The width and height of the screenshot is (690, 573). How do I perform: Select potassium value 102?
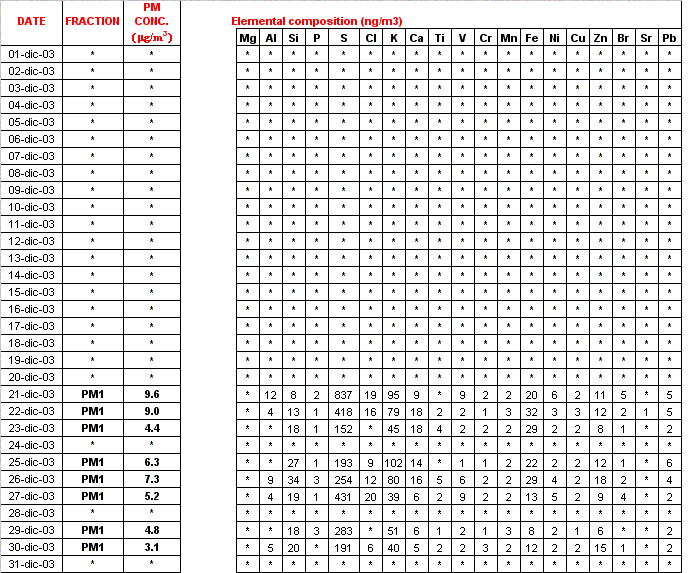point(393,463)
